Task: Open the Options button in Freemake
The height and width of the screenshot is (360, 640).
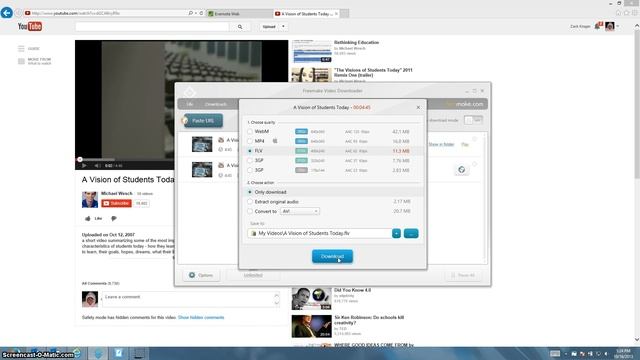Action: point(201,275)
